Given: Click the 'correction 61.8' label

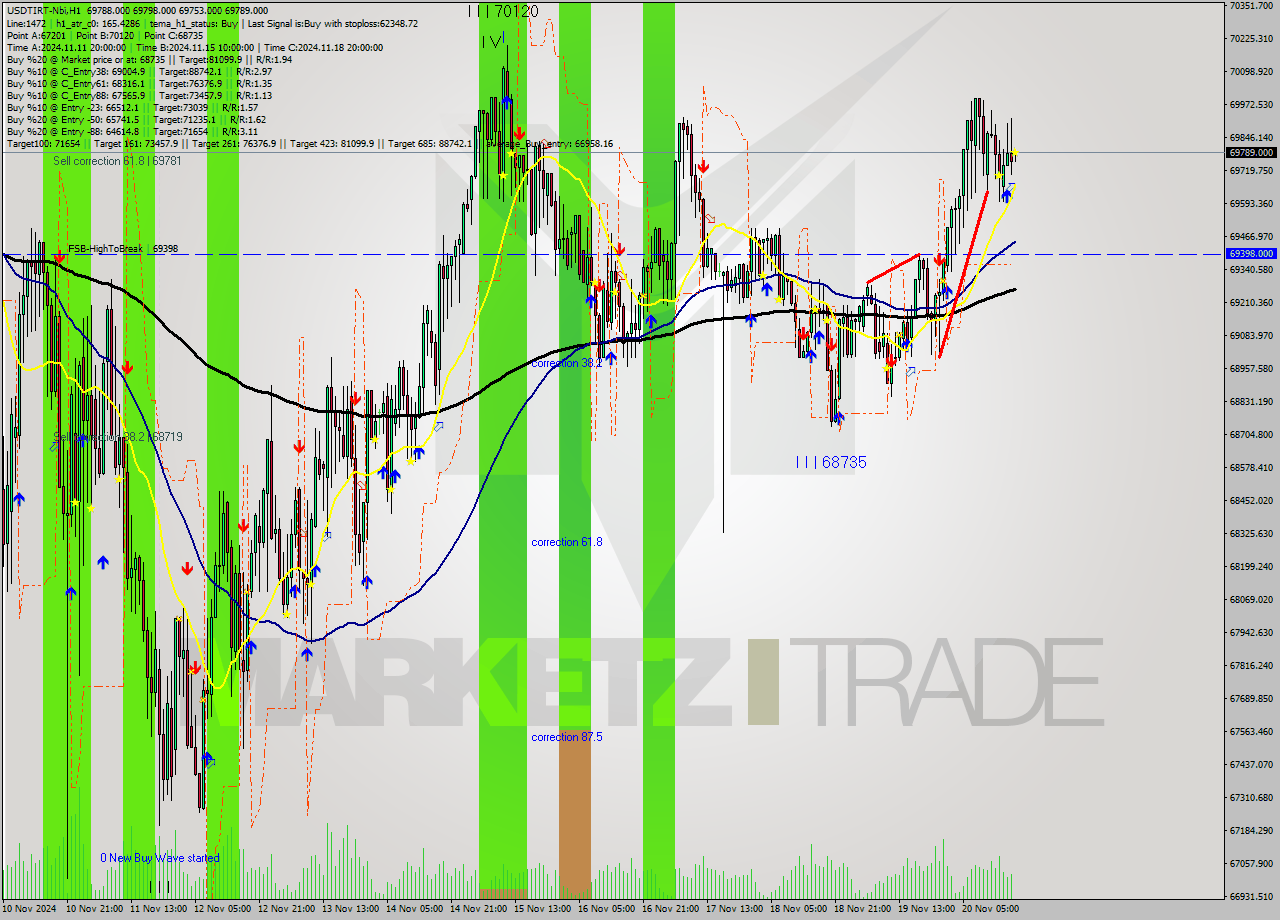Looking at the screenshot, I should tap(567, 542).
